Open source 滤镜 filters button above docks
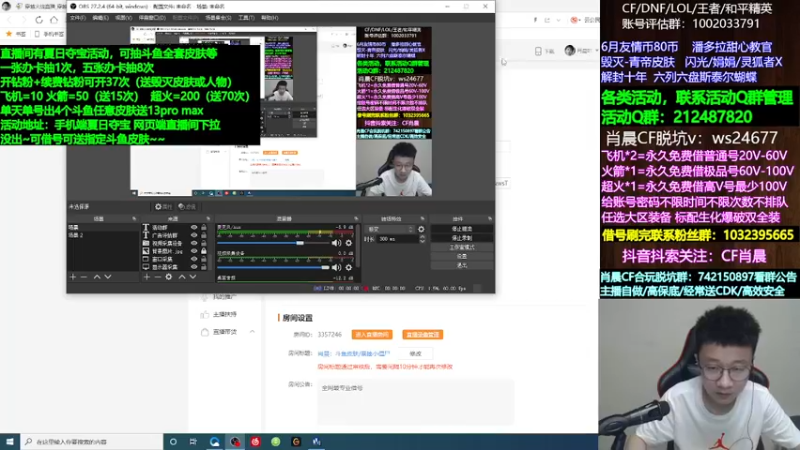 (x=187, y=207)
